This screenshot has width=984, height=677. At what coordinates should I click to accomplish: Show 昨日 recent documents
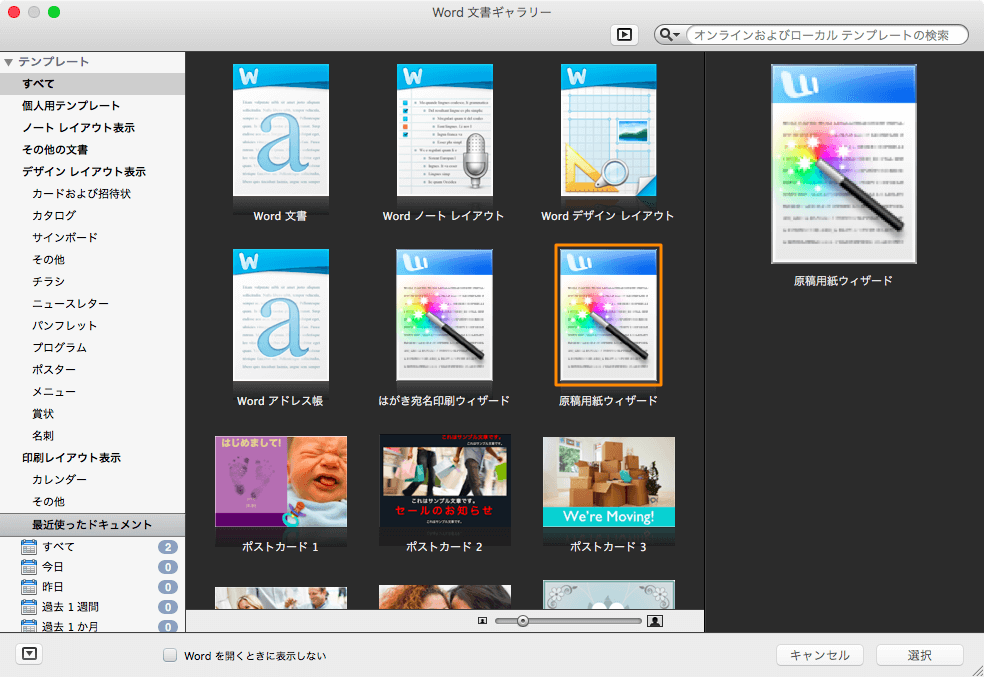point(92,587)
